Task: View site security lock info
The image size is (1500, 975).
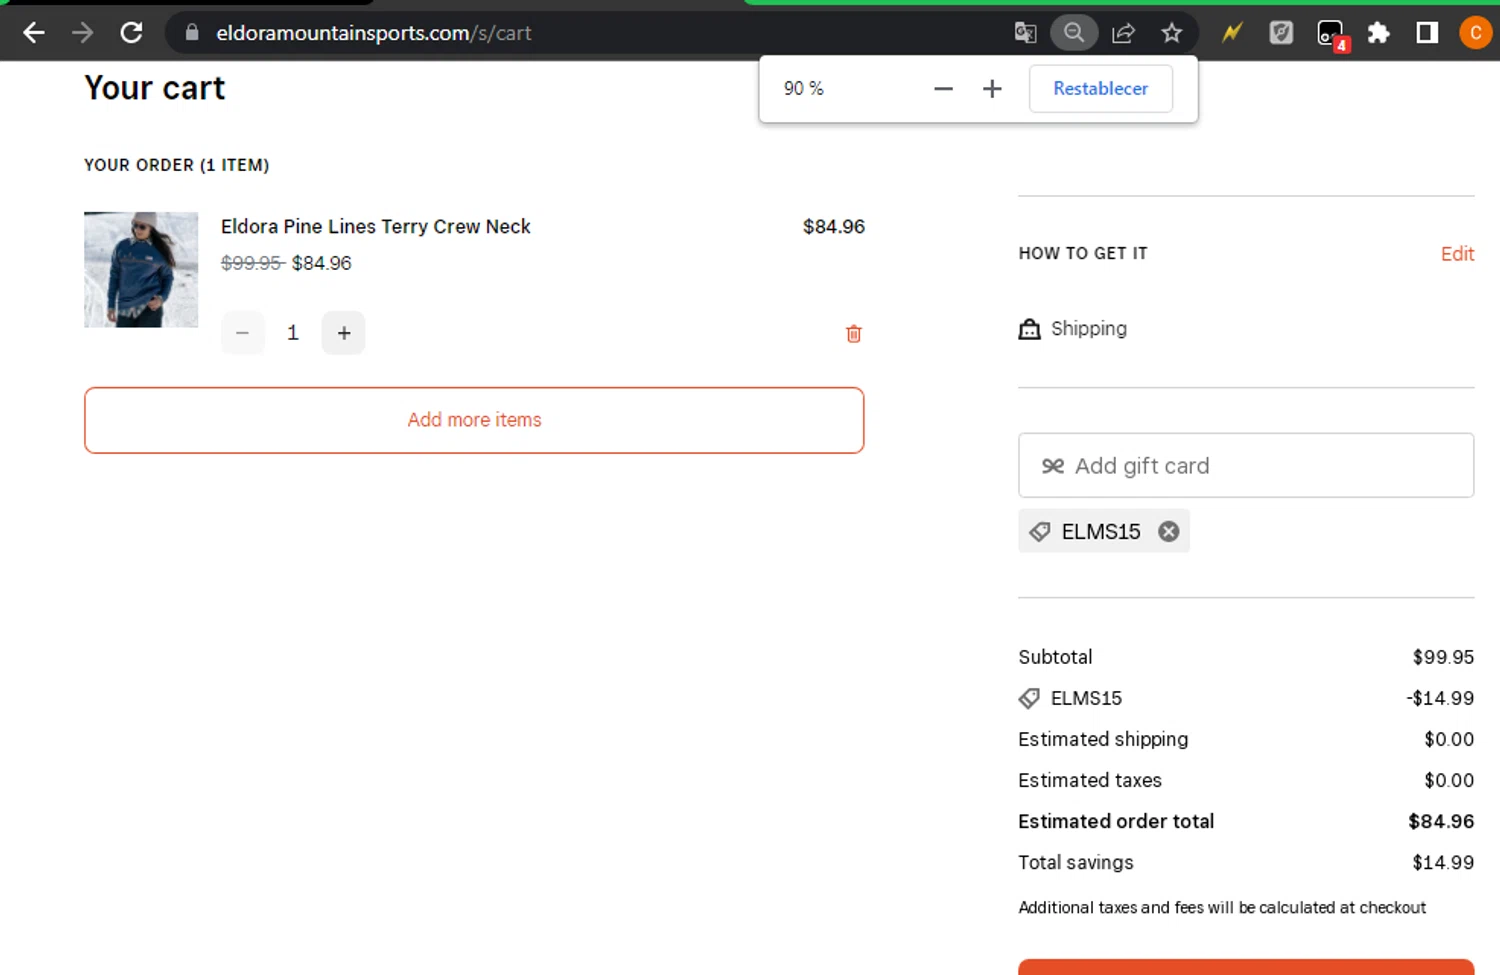Action: click(x=192, y=33)
